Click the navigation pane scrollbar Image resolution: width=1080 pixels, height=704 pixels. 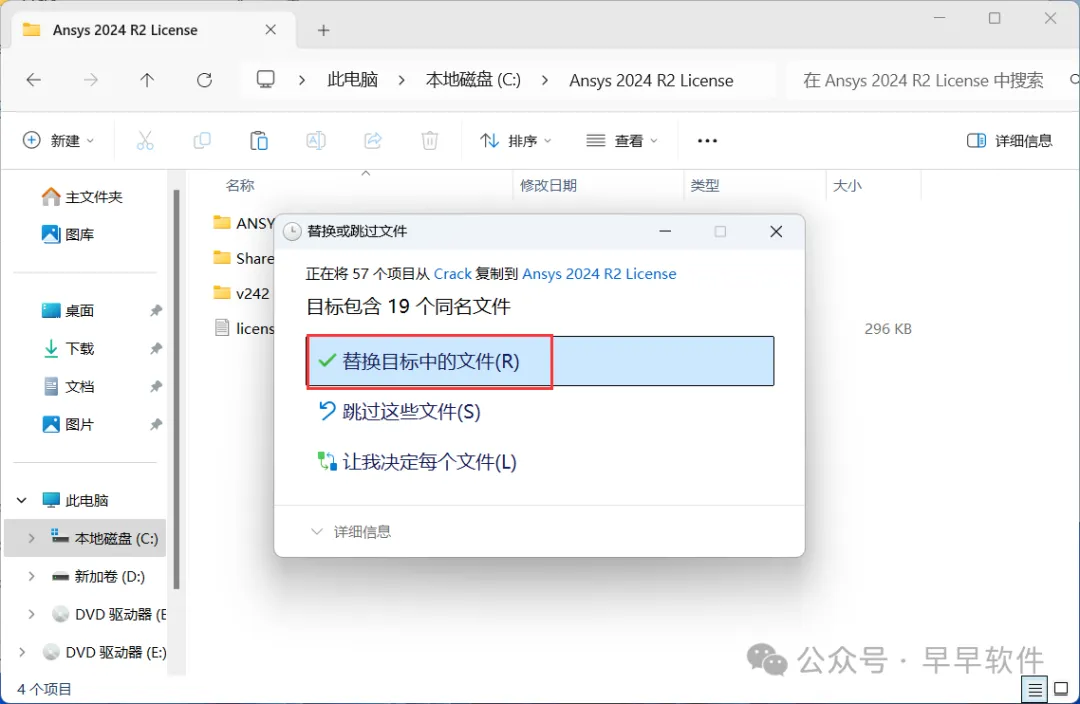176,389
